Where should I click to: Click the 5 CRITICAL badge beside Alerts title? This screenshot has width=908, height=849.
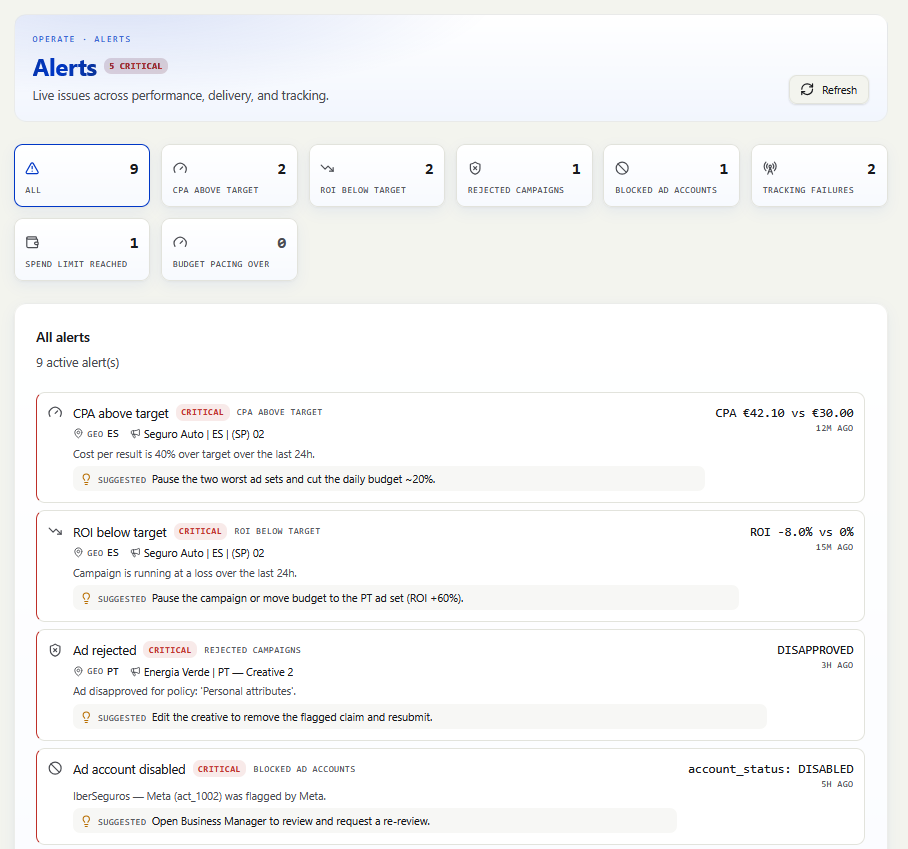(x=136, y=66)
